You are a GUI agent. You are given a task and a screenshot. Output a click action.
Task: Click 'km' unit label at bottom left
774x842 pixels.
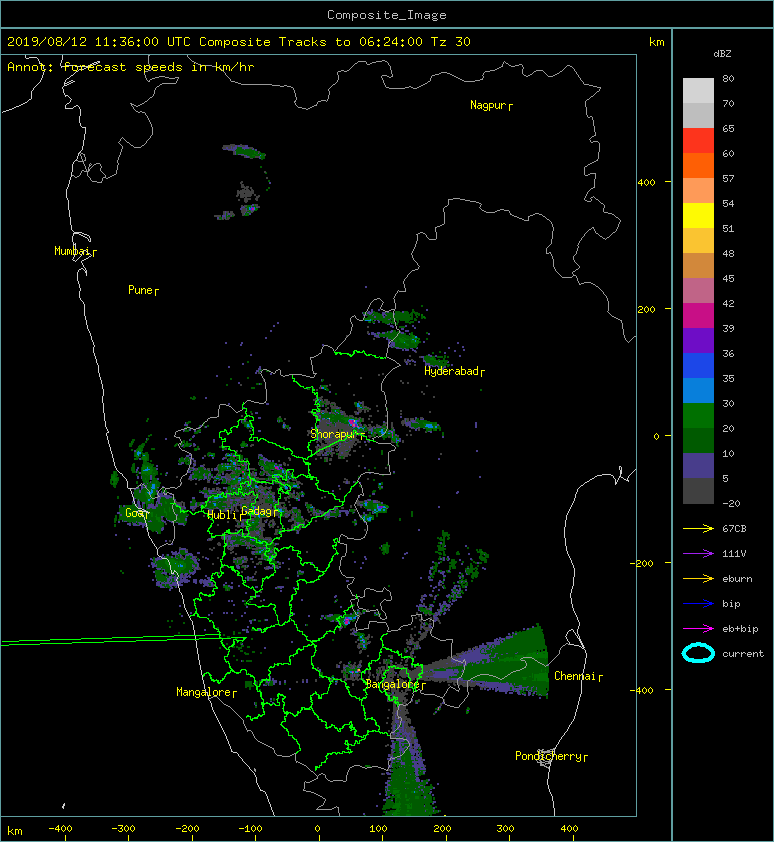click(x=15, y=831)
